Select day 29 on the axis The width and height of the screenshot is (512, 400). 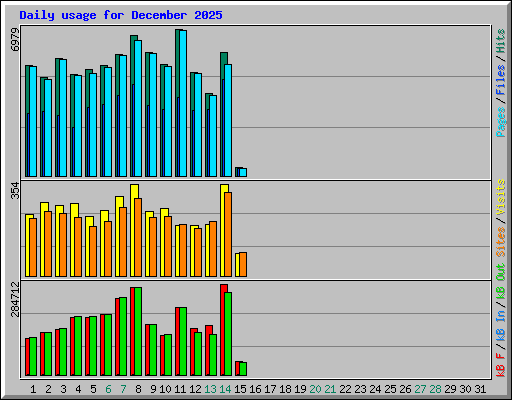(x=450, y=389)
